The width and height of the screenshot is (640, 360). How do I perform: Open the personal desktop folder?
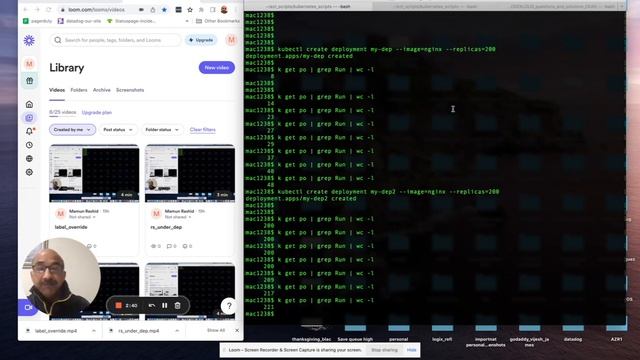click(398, 331)
